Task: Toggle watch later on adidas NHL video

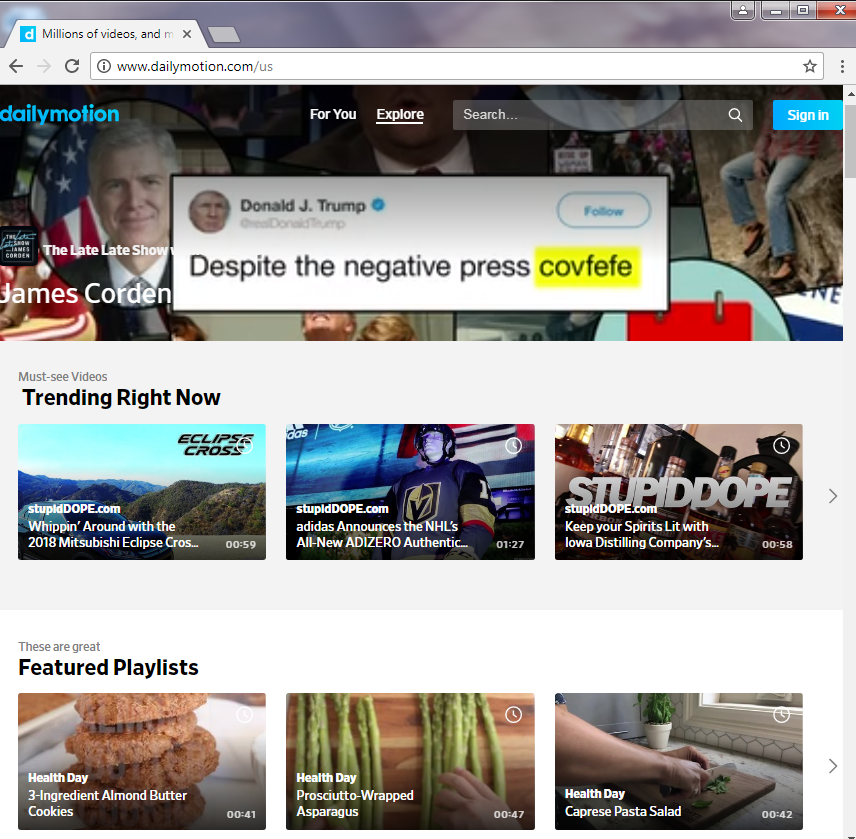Action: tap(513, 446)
